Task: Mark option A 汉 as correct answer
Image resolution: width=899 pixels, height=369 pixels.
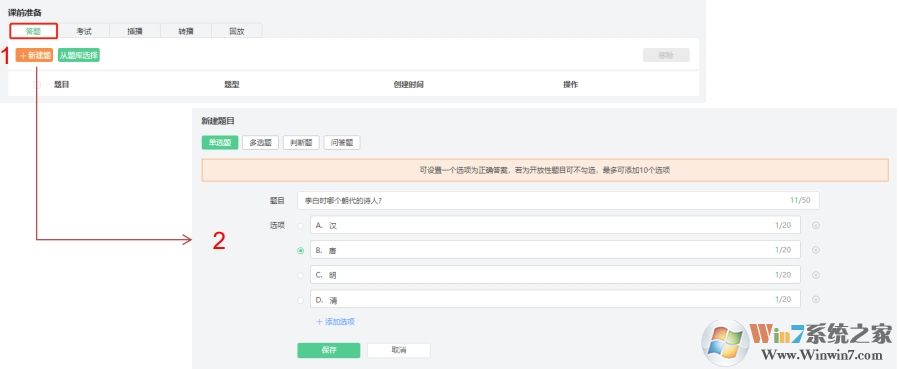Action: 300,226
